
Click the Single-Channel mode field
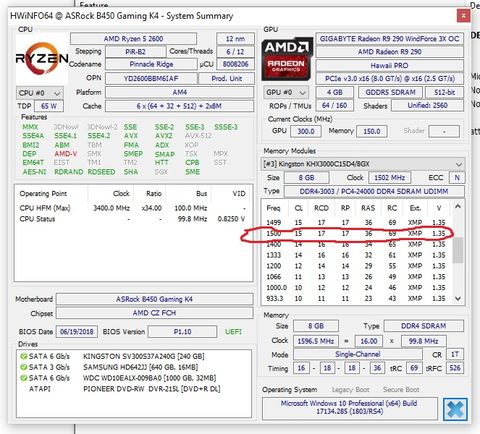tap(358, 354)
